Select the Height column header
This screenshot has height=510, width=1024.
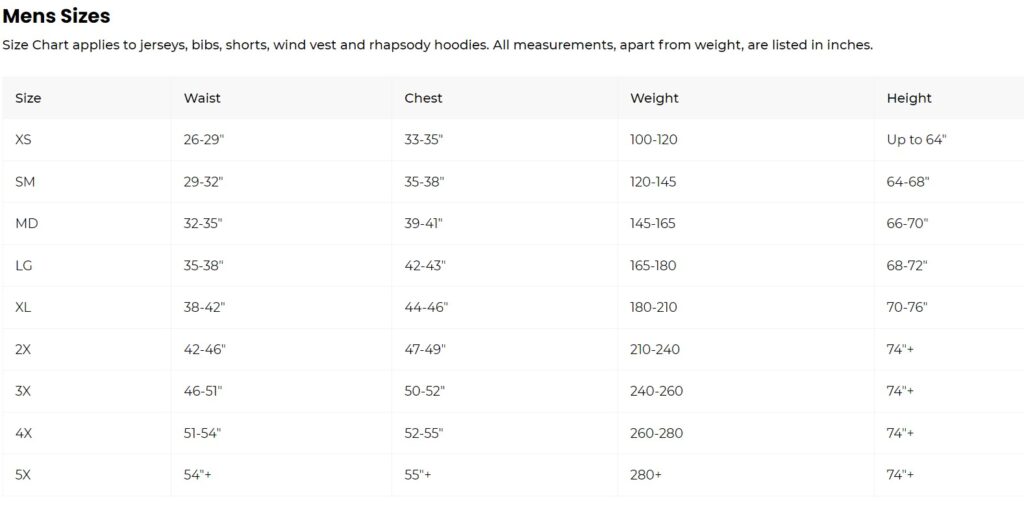[x=909, y=98]
